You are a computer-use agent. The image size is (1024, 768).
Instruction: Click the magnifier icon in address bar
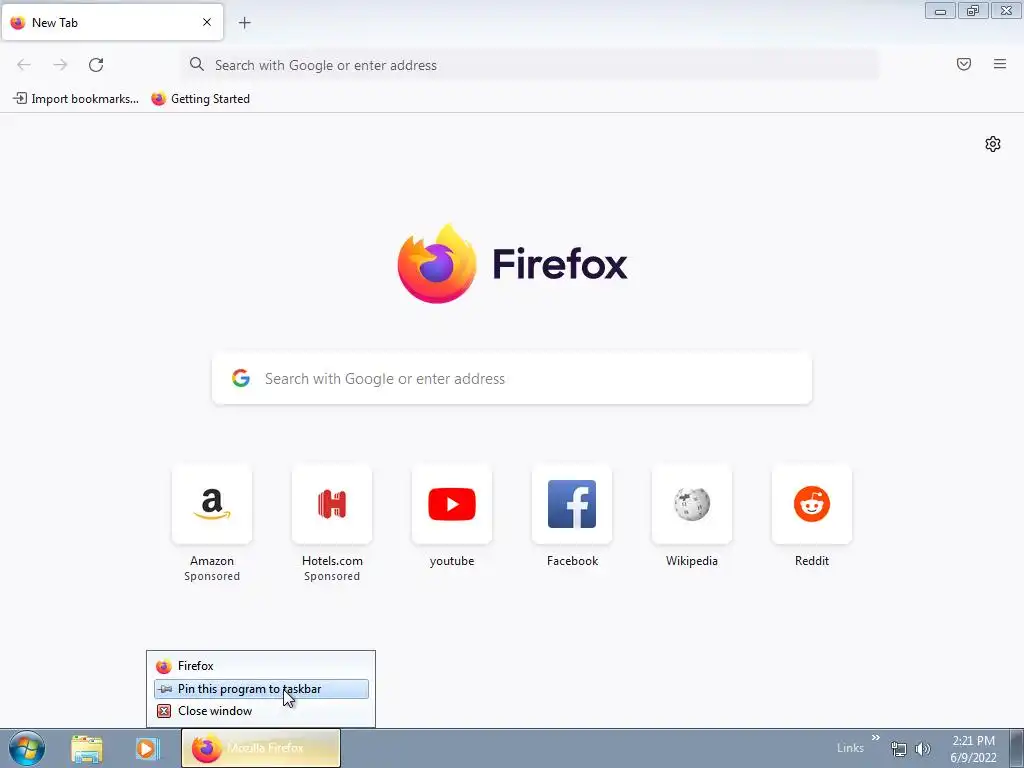point(197,64)
